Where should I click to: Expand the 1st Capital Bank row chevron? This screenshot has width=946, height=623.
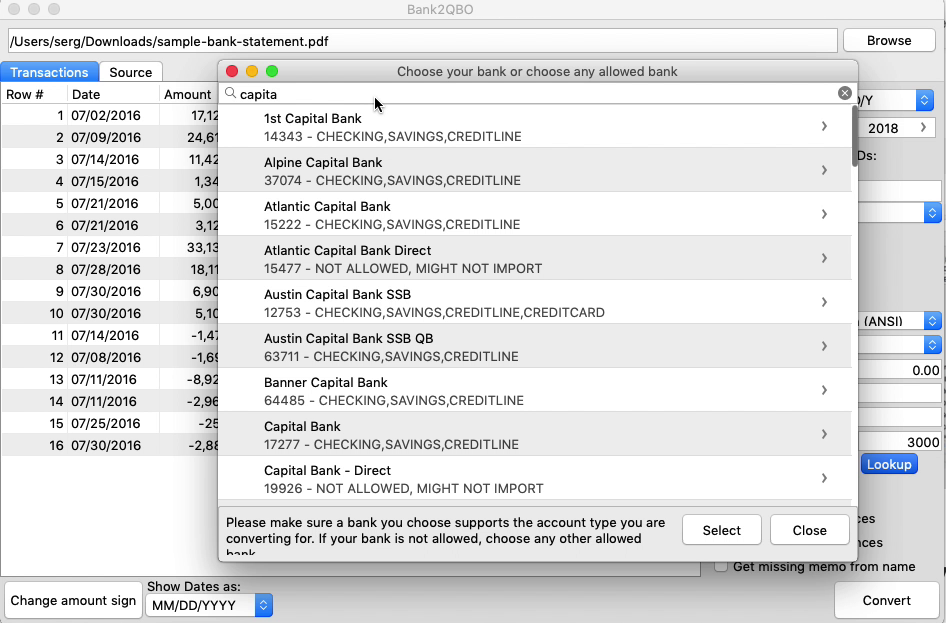(x=824, y=126)
